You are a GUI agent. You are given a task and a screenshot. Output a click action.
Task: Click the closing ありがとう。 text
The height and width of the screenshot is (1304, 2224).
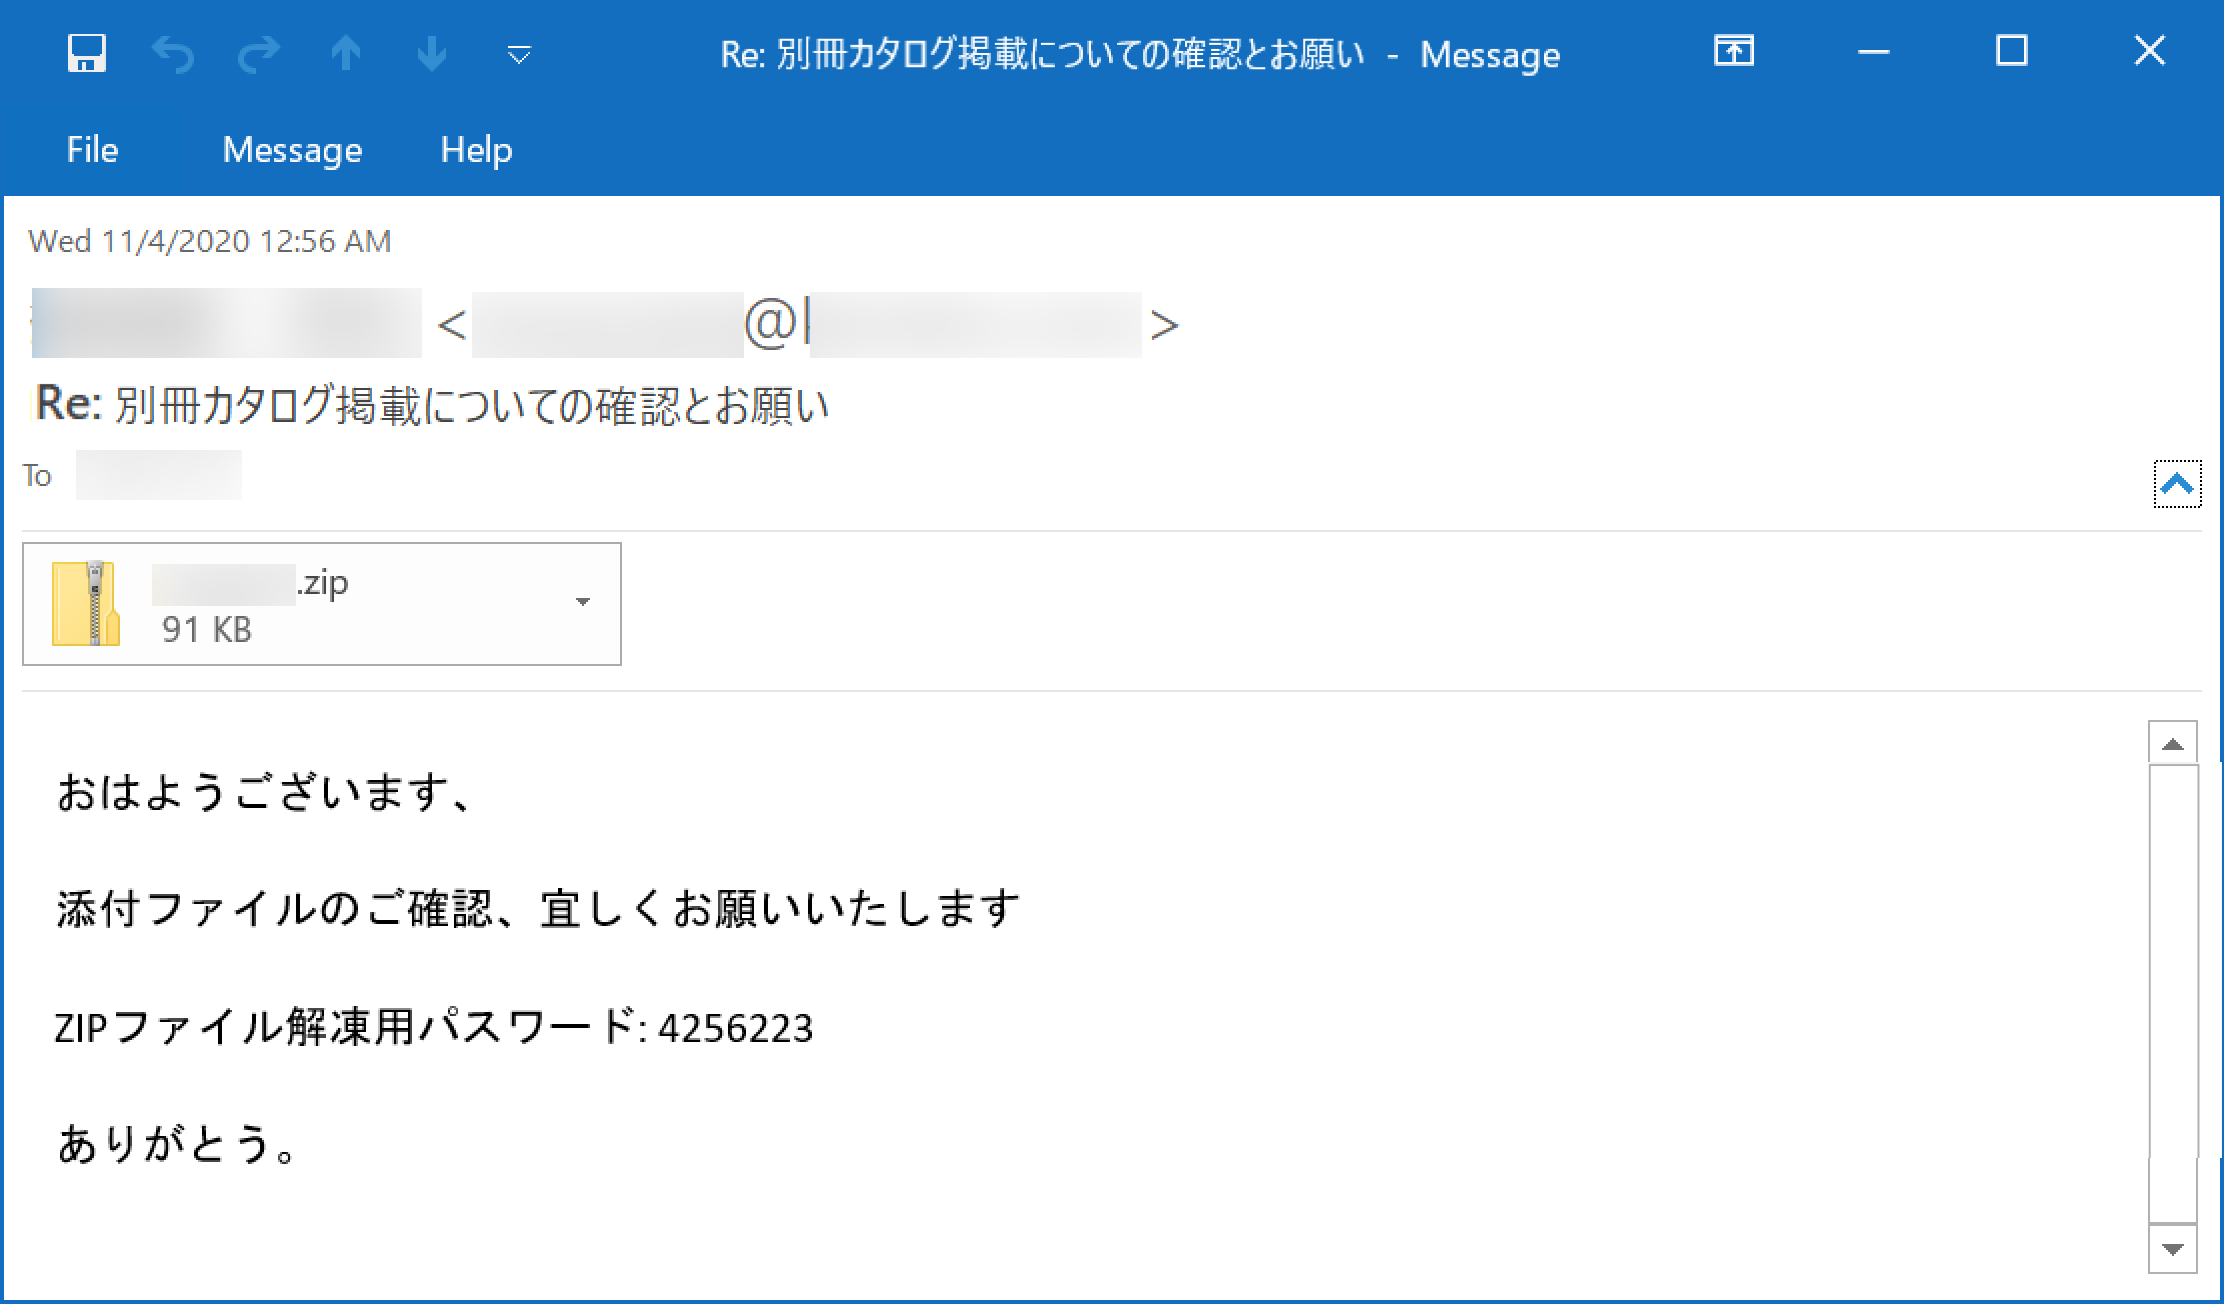(x=177, y=1144)
